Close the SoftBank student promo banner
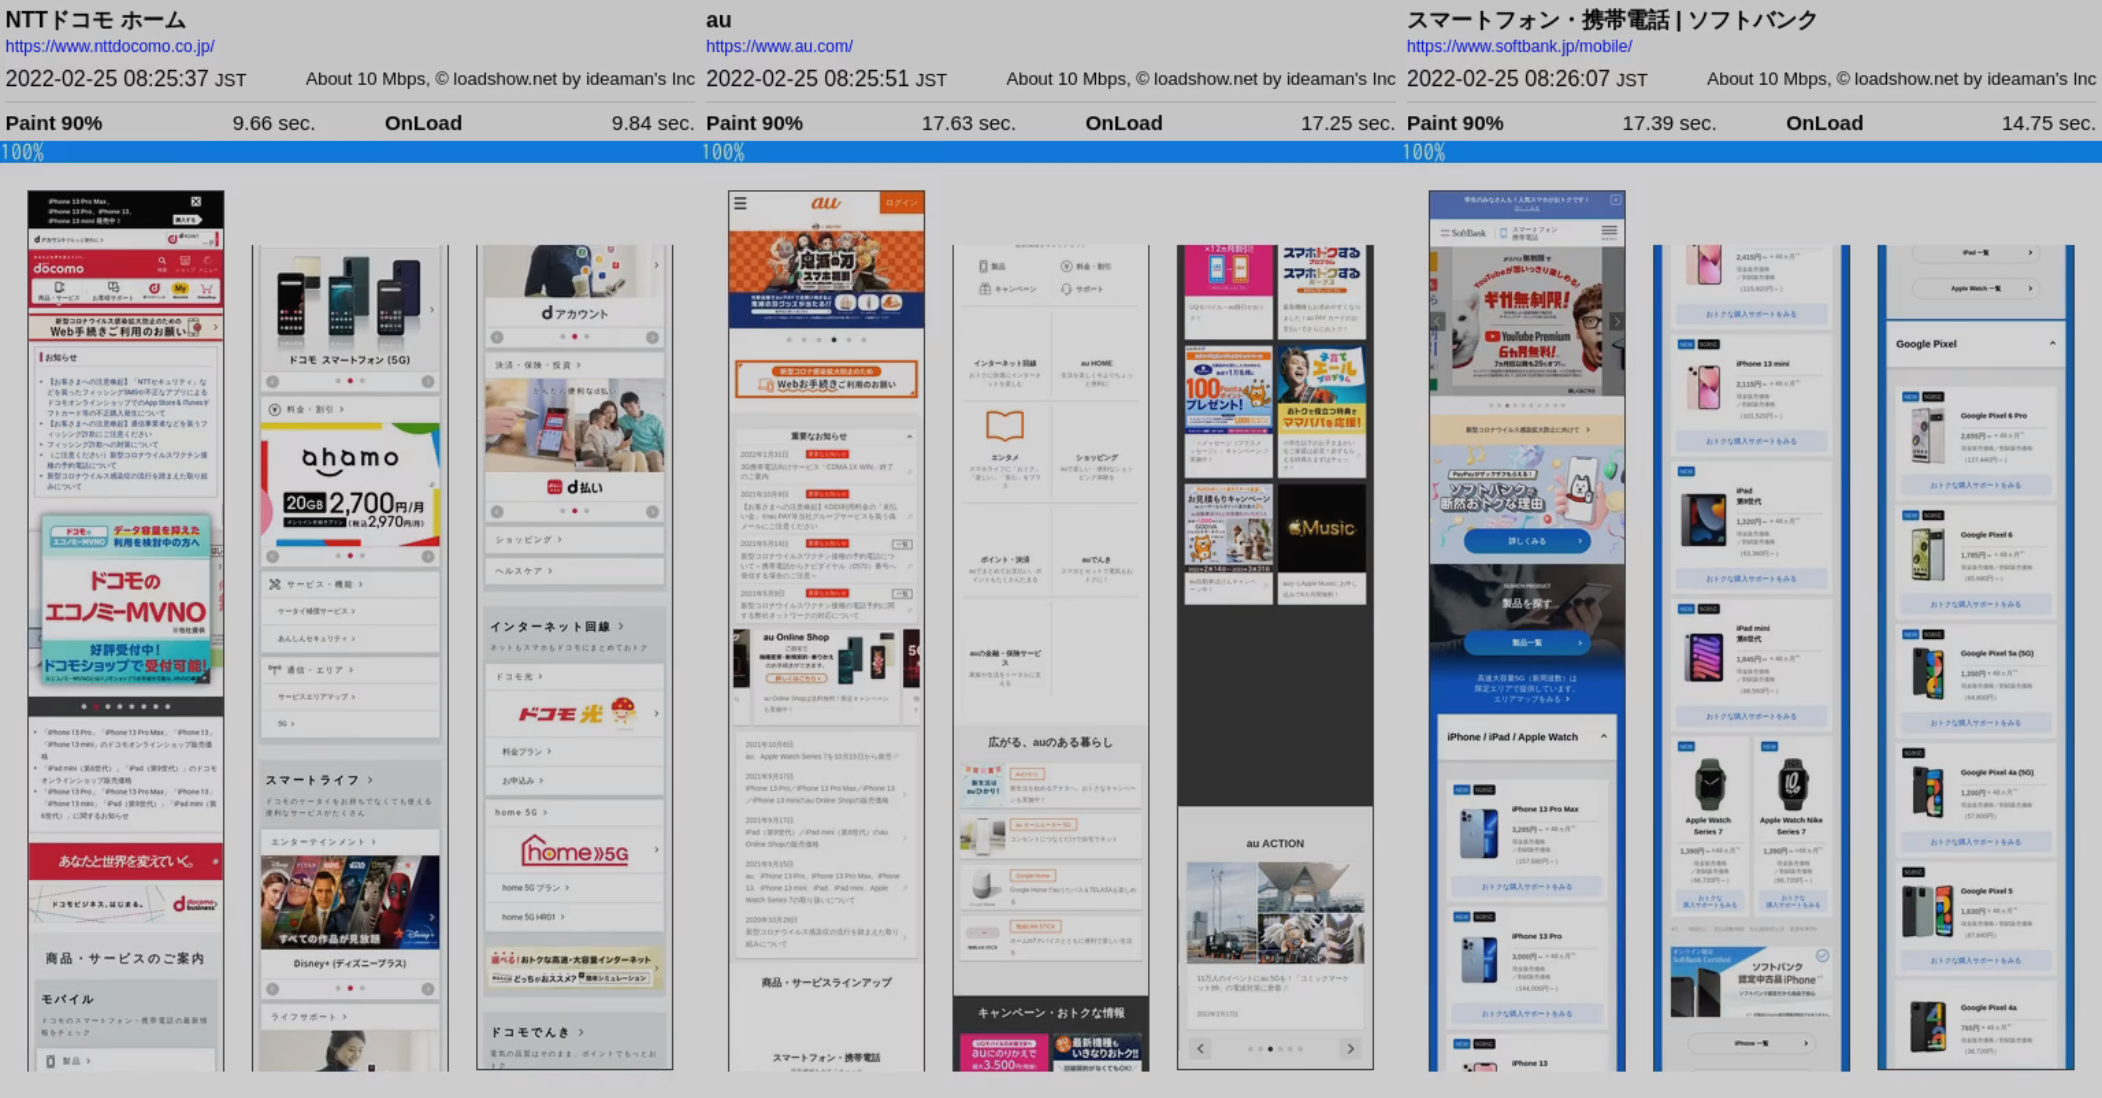The width and height of the screenshot is (2102, 1098). coord(1615,200)
